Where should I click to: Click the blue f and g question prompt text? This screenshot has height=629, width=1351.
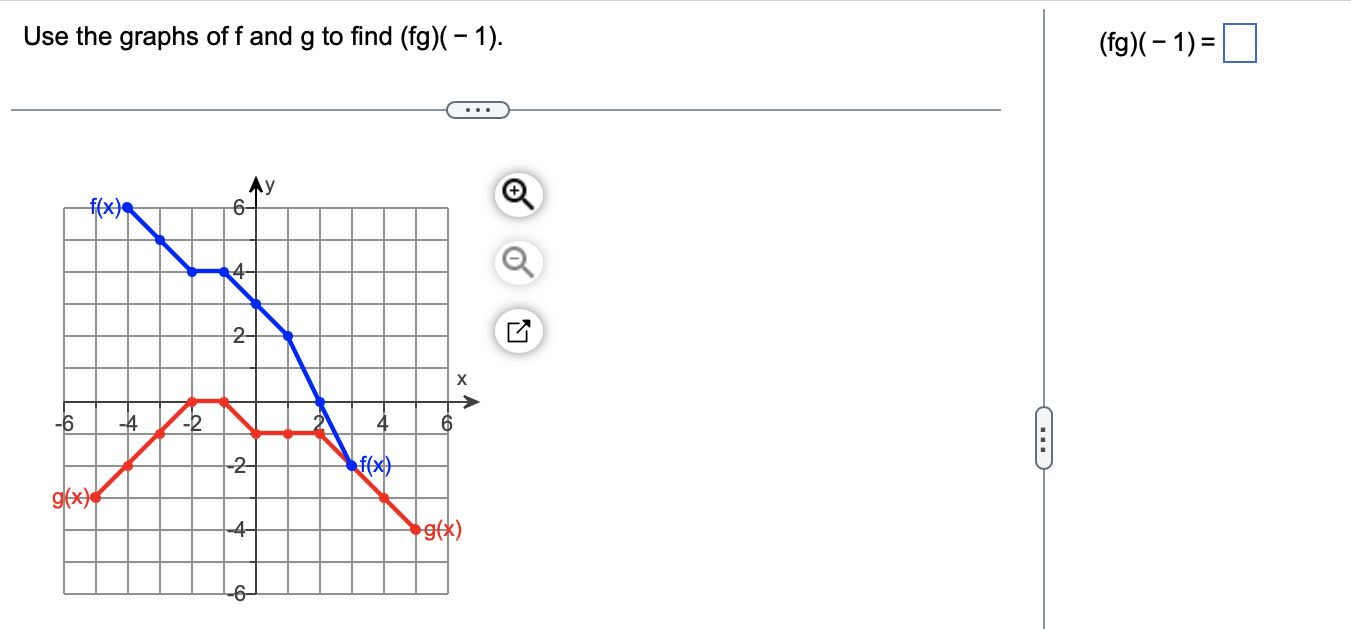[260, 36]
